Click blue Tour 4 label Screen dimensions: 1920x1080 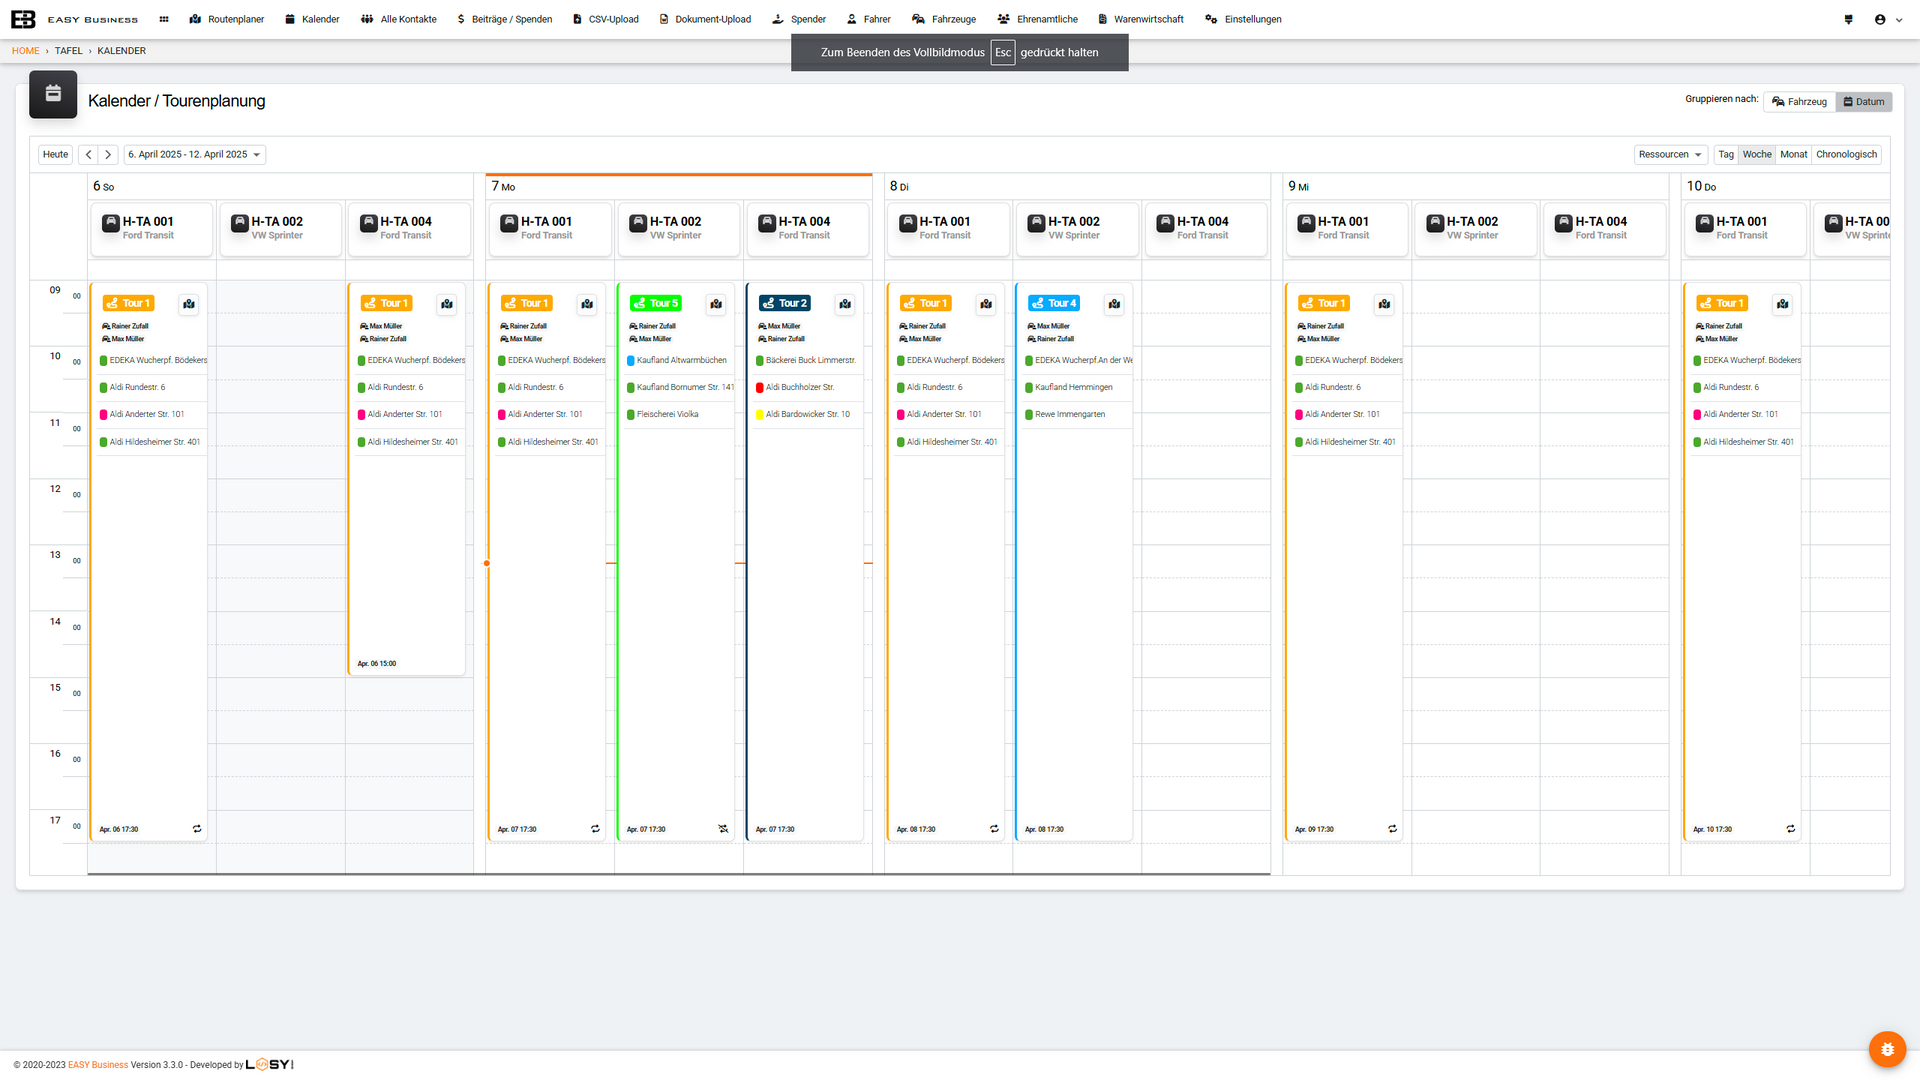tap(1054, 303)
